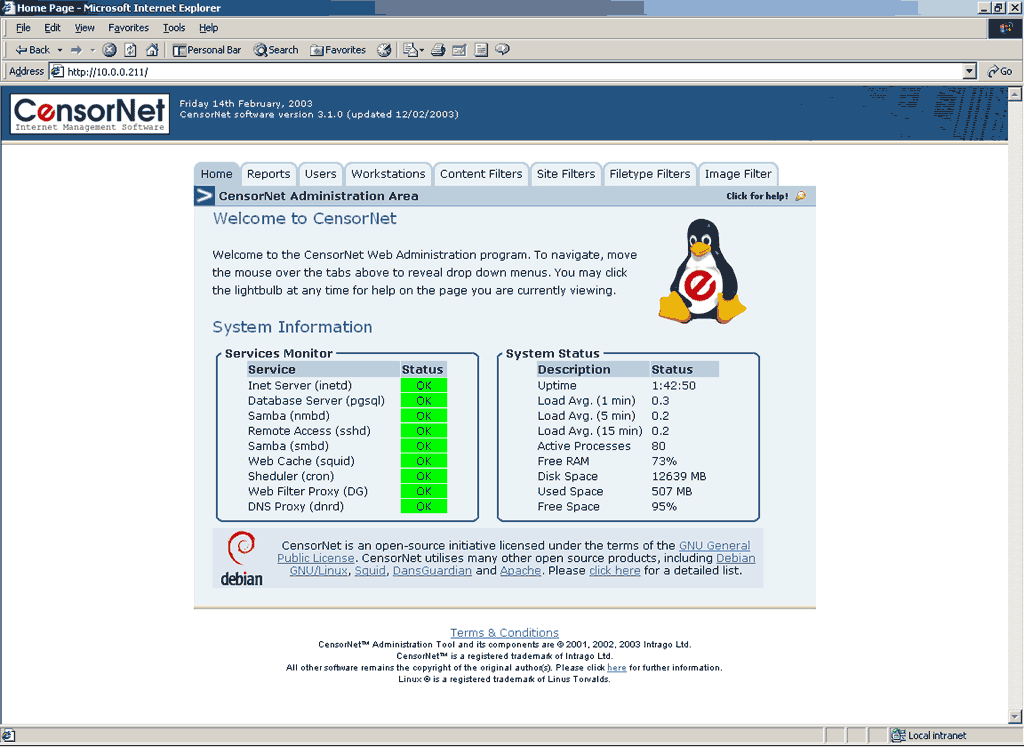The width and height of the screenshot is (1024, 747).
Task: Click the status bar page icon
Action: coord(8,736)
